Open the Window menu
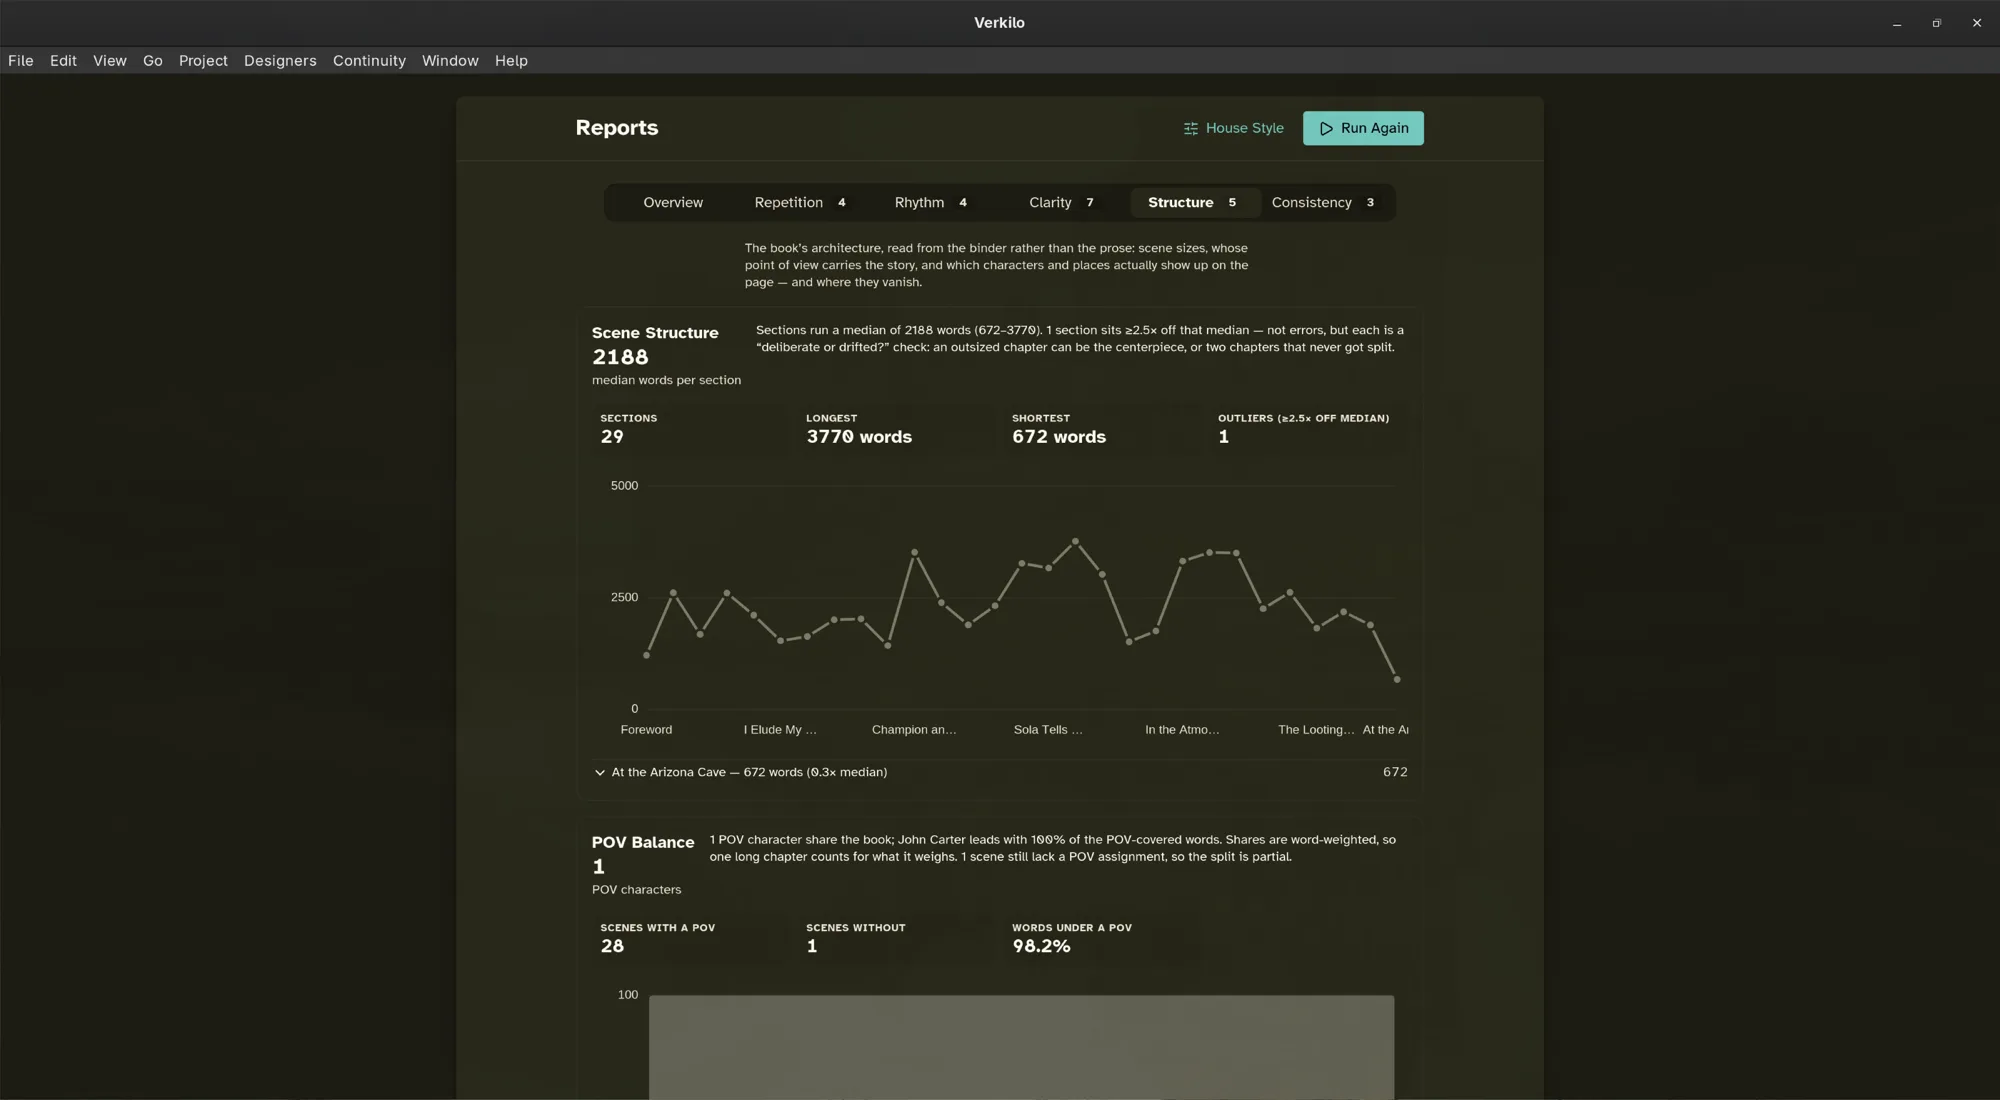Screen dimensions: 2000x1100 pyautogui.click(x=450, y=61)
